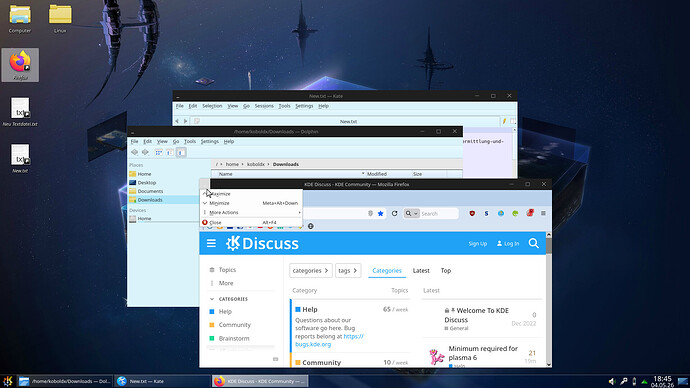The height and width of the screenshot is (388, 690).
Task: Click the bookmark star in Firefox address bar
Action: tap(381, 213)
